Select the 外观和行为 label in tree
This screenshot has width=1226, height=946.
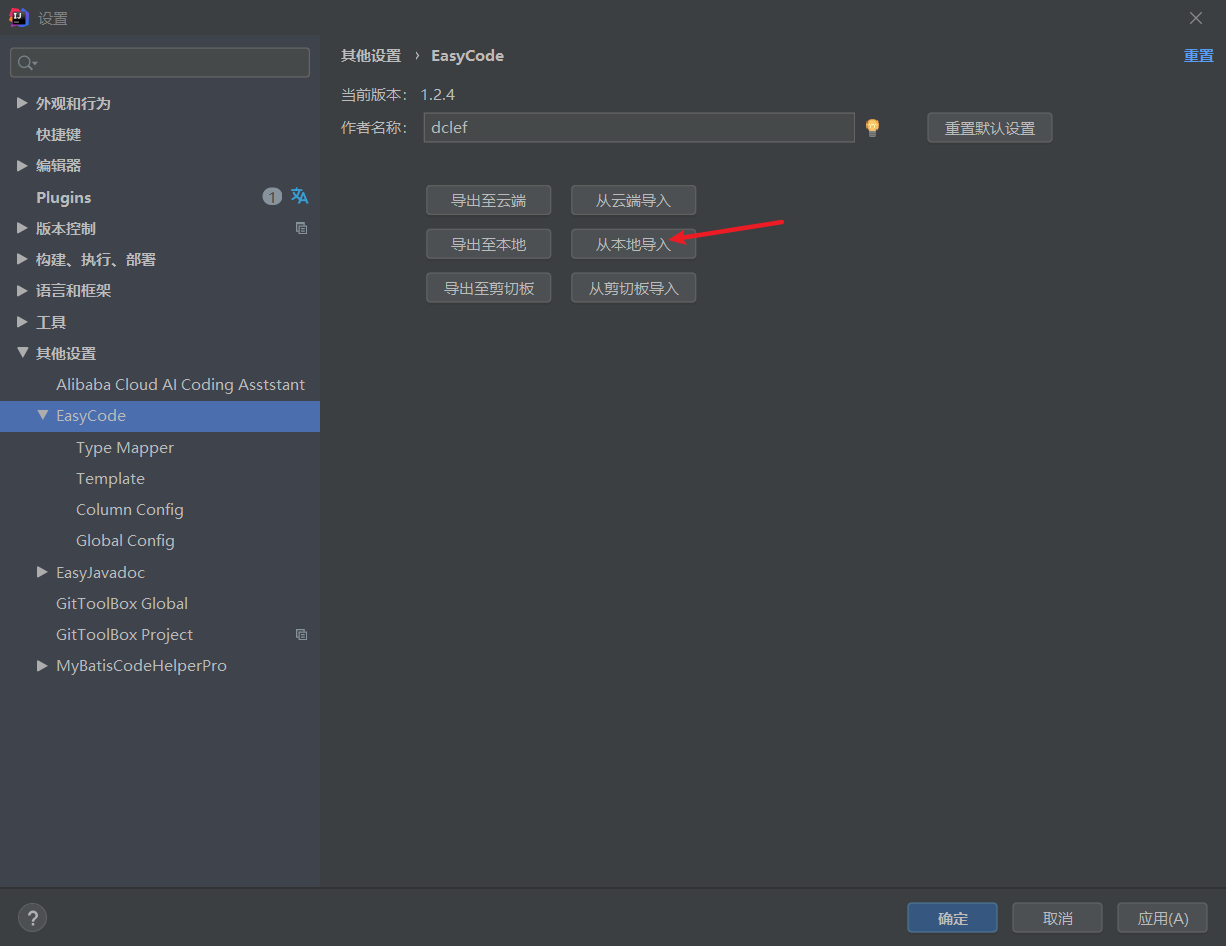tap(73, 103)
